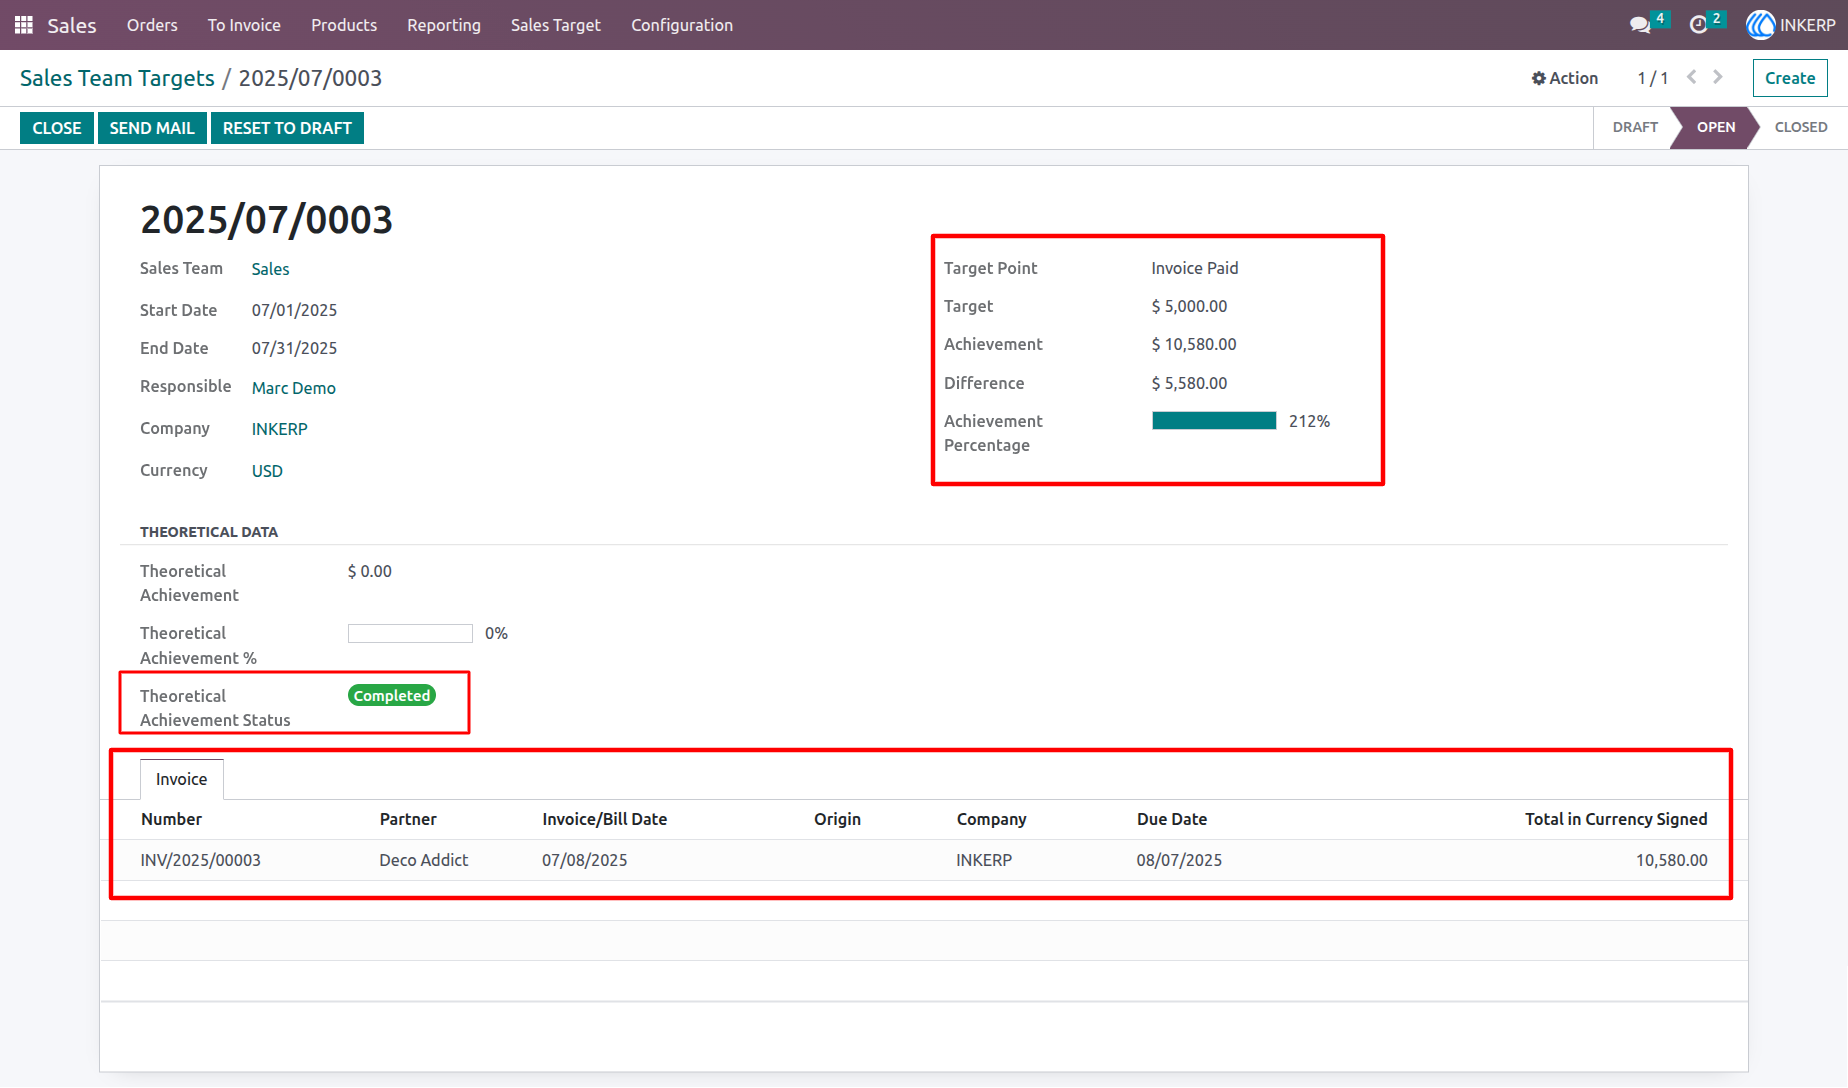Go to next record arrow
This screenshot has width=1848, height=1088.
(x=1718, y=77)
